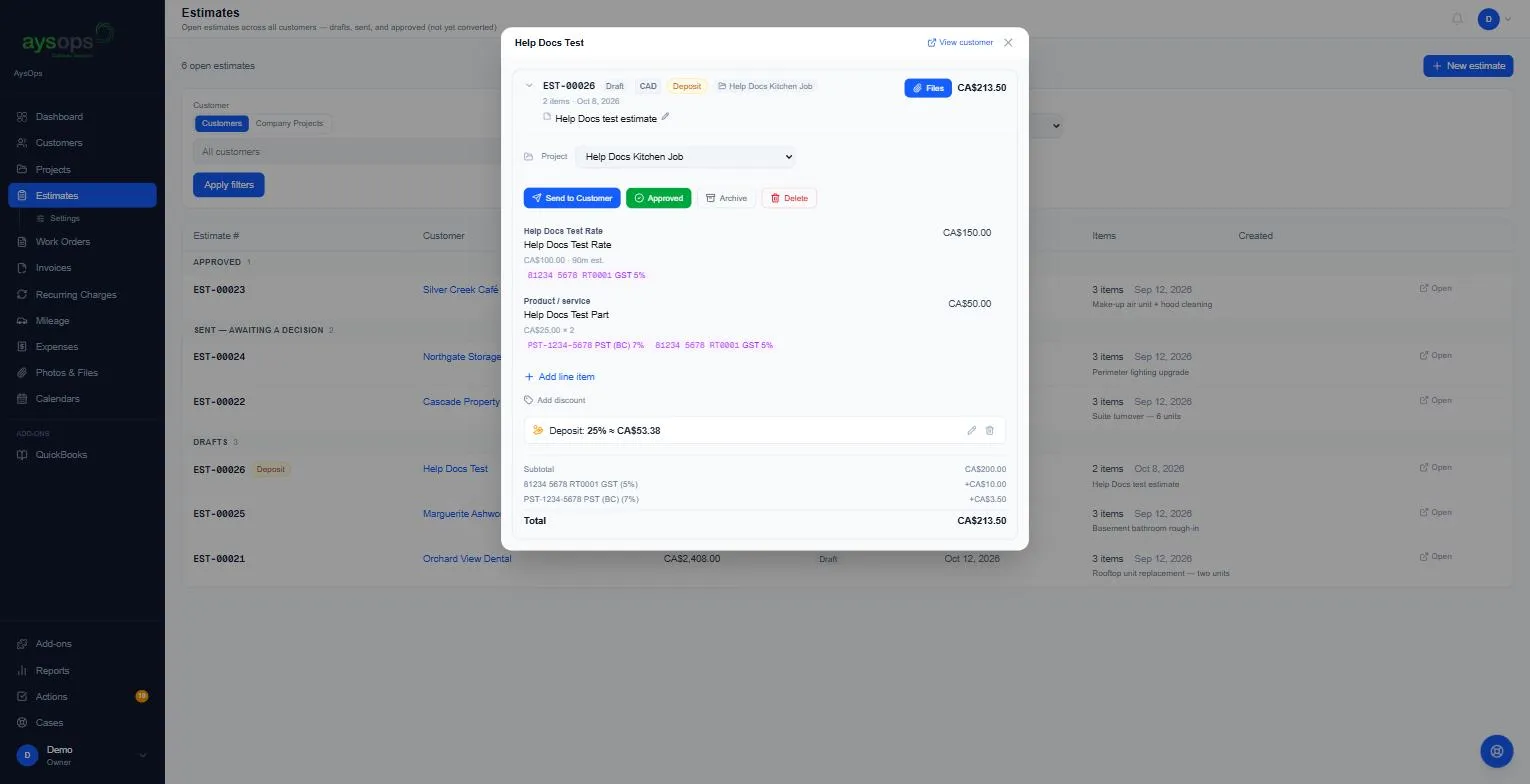Click the QuickBooks add-on icon

[22, 455]
